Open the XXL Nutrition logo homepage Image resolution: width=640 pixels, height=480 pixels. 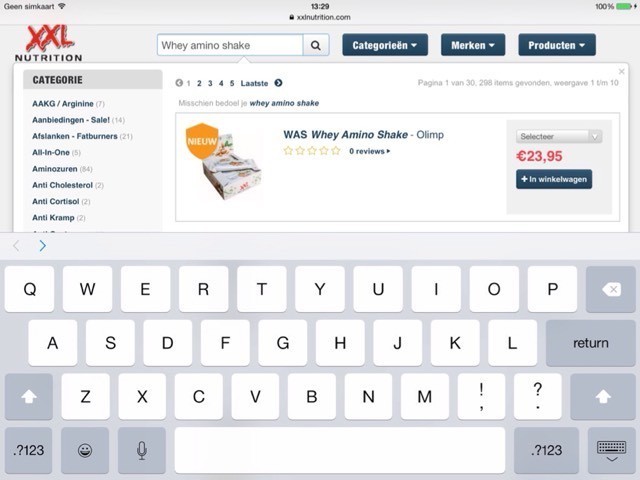[x=49, y=43]
